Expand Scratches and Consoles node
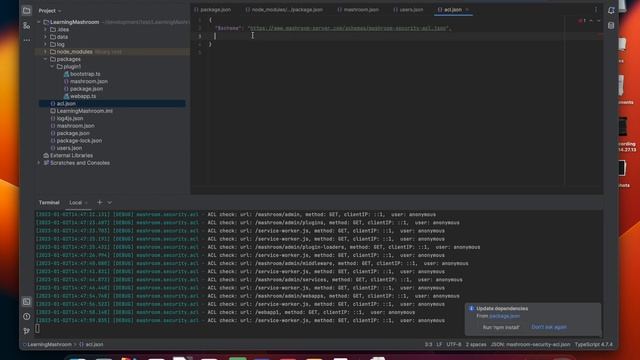Screen dimensions: 640x360 tap(39, 163)
